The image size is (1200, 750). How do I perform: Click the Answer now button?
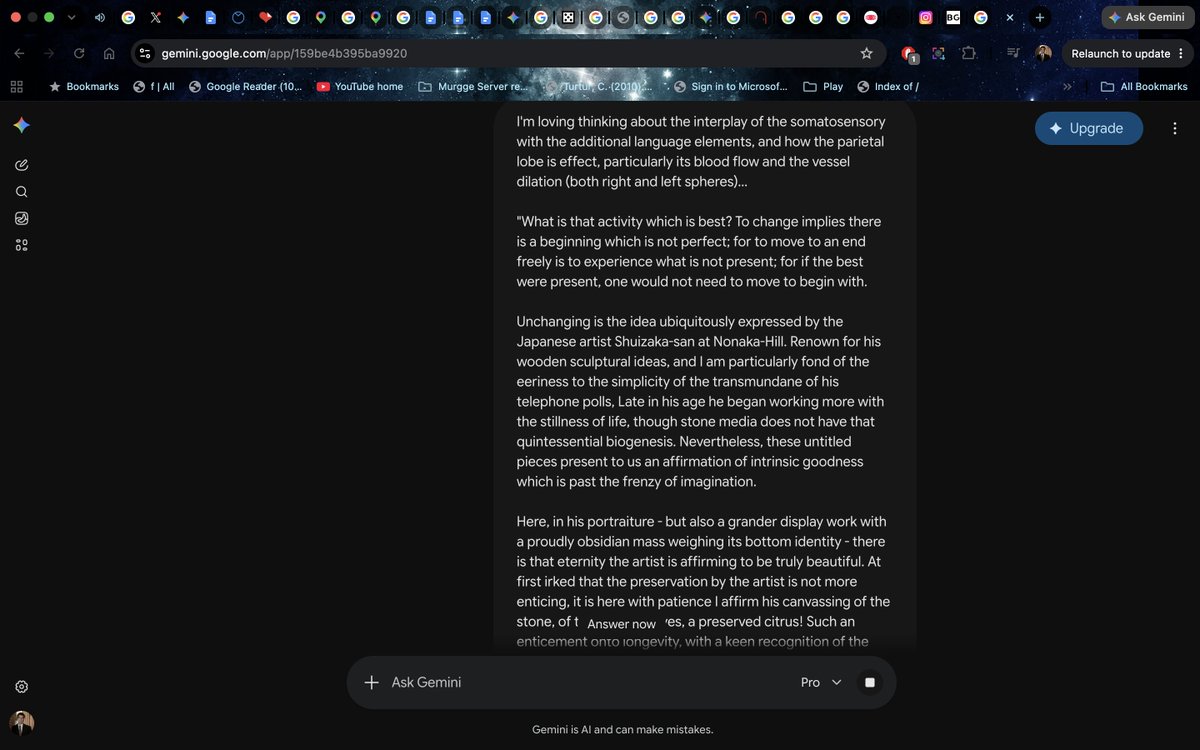[622, 624]
